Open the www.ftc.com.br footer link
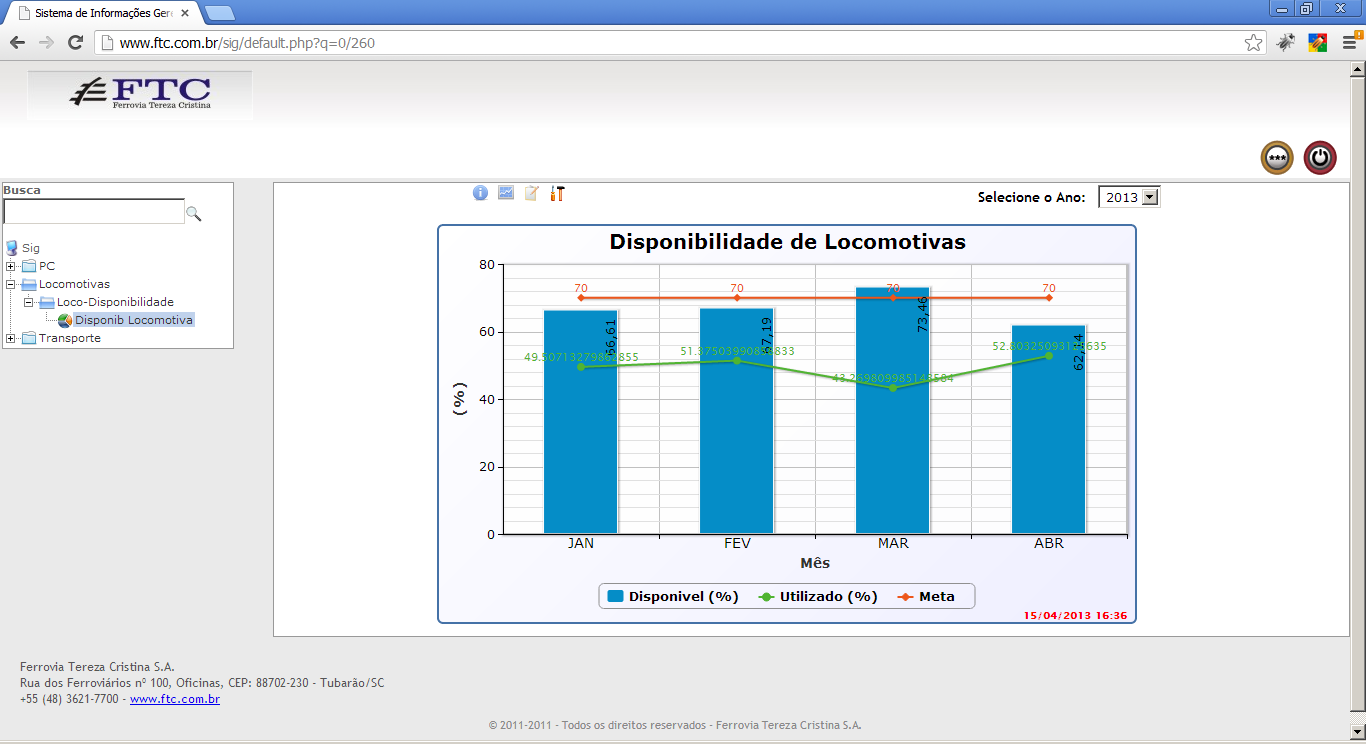The image size is (1366, 744). coord(175,699)
